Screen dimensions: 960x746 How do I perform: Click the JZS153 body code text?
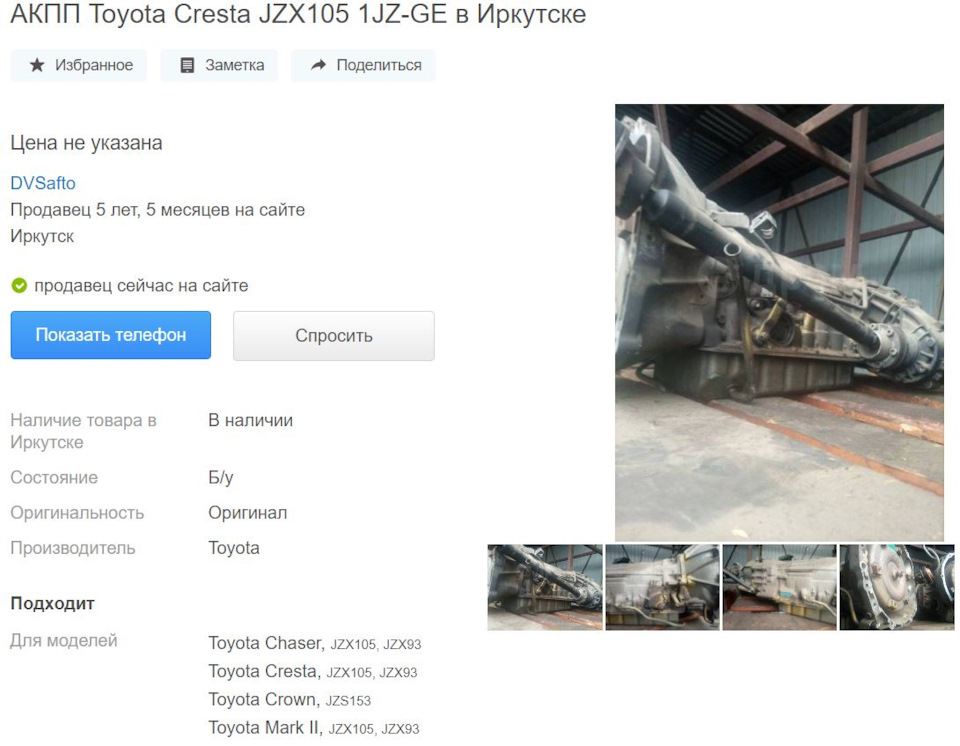click(x=348, y=701)
